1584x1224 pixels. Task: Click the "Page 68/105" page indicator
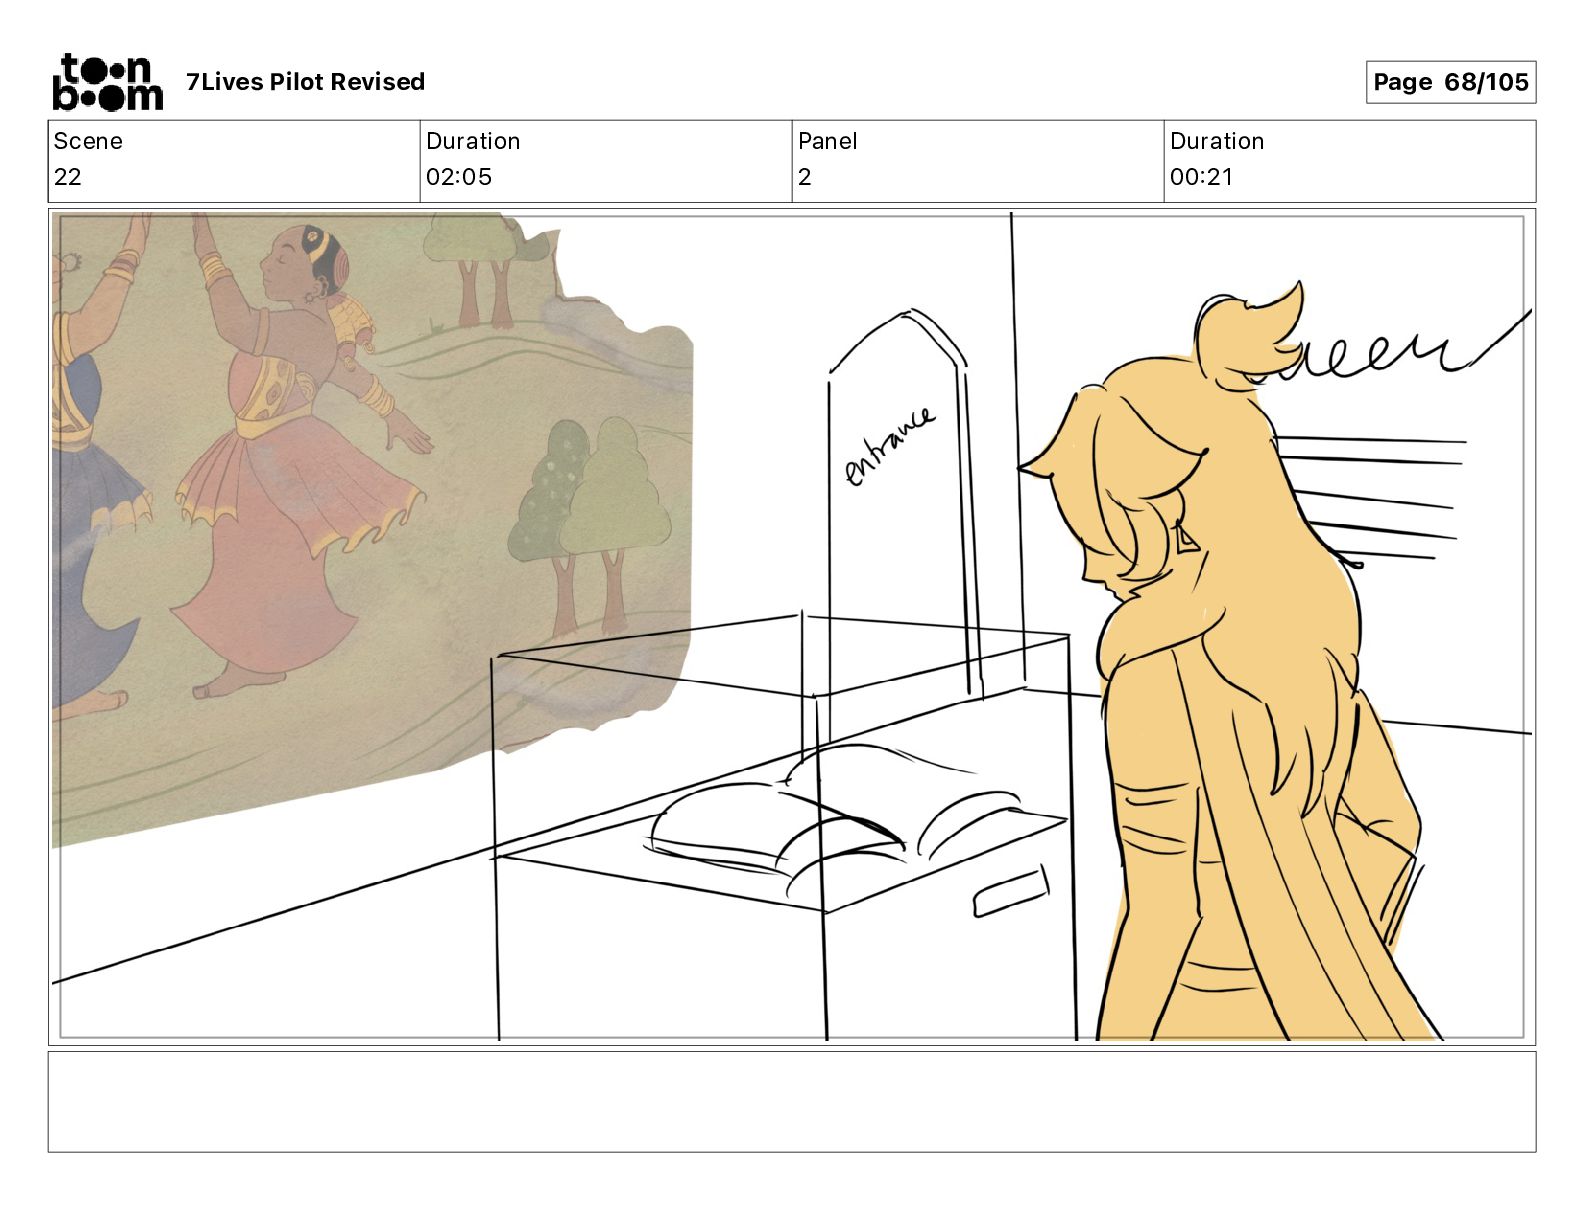tap(1450, 82)
